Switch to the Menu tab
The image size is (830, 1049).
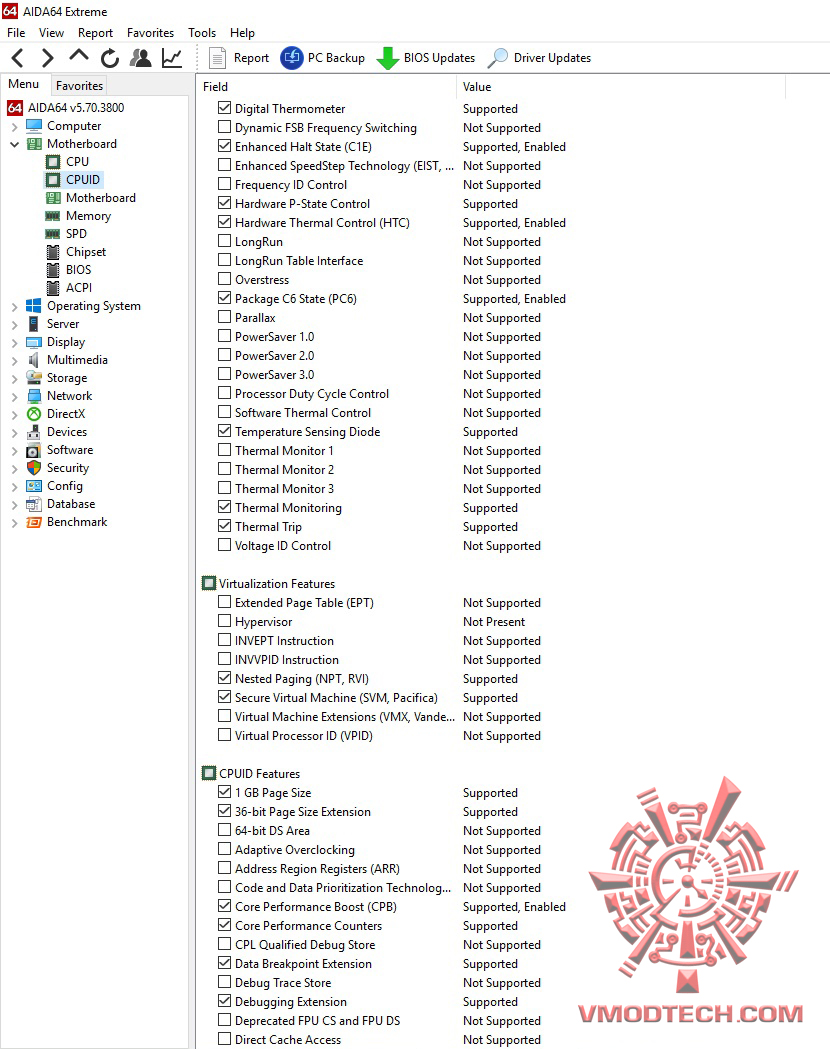click(x=24, y=84)
